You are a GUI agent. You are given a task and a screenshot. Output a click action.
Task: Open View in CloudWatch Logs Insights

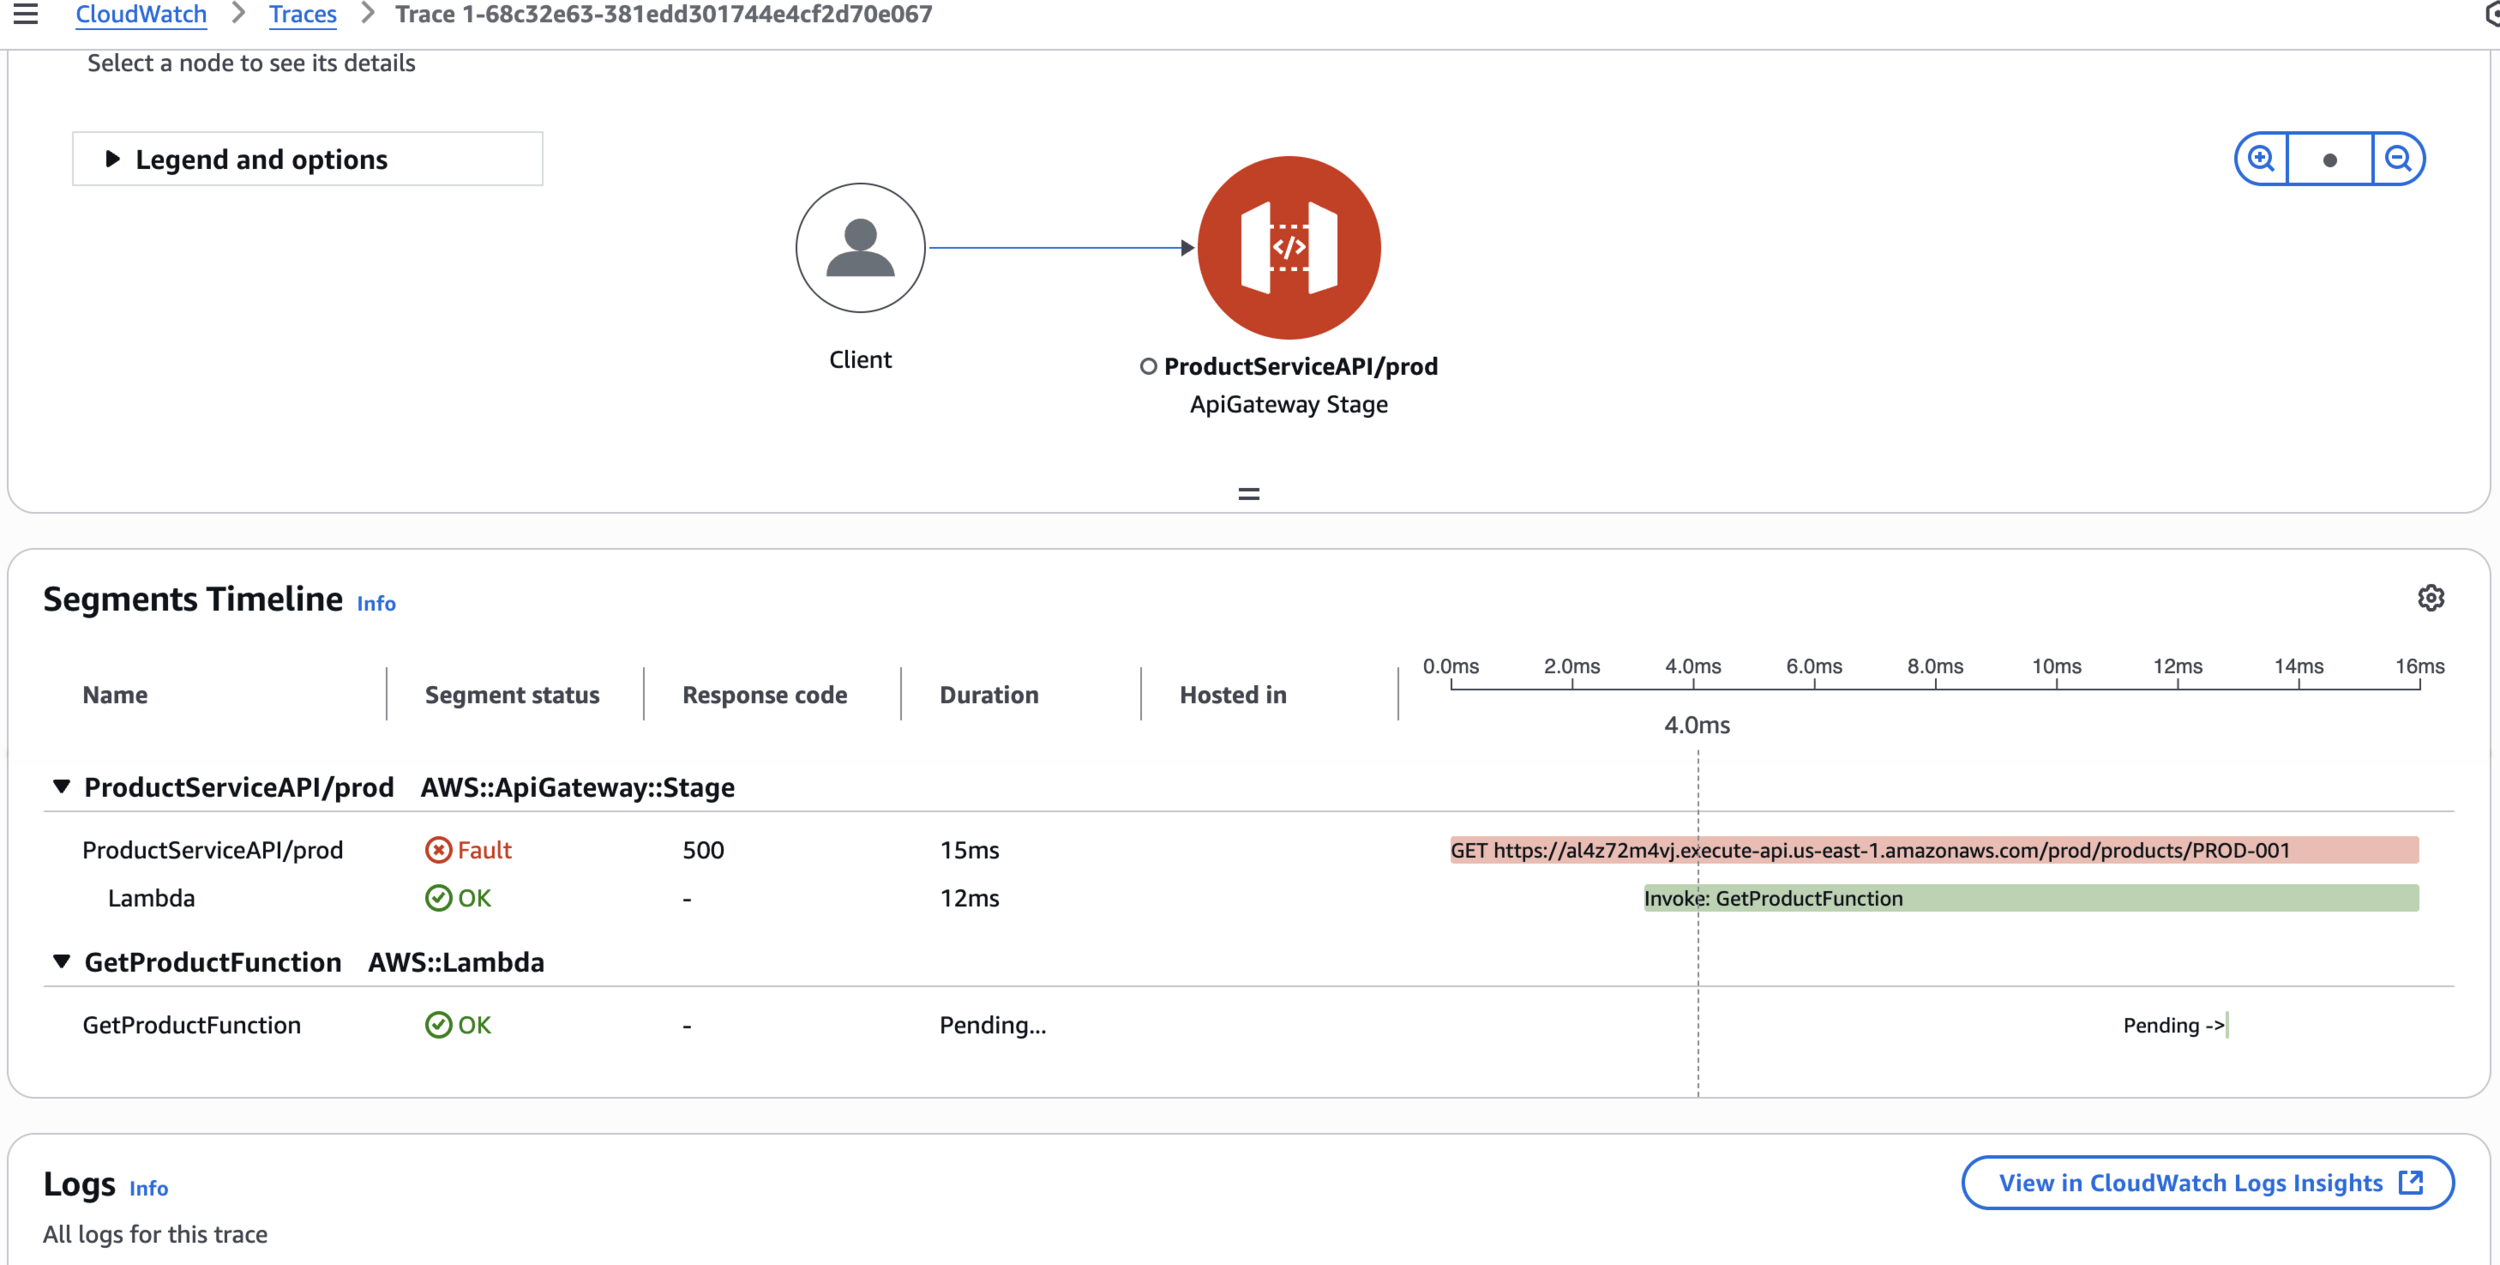[x=2207, y=1183]
